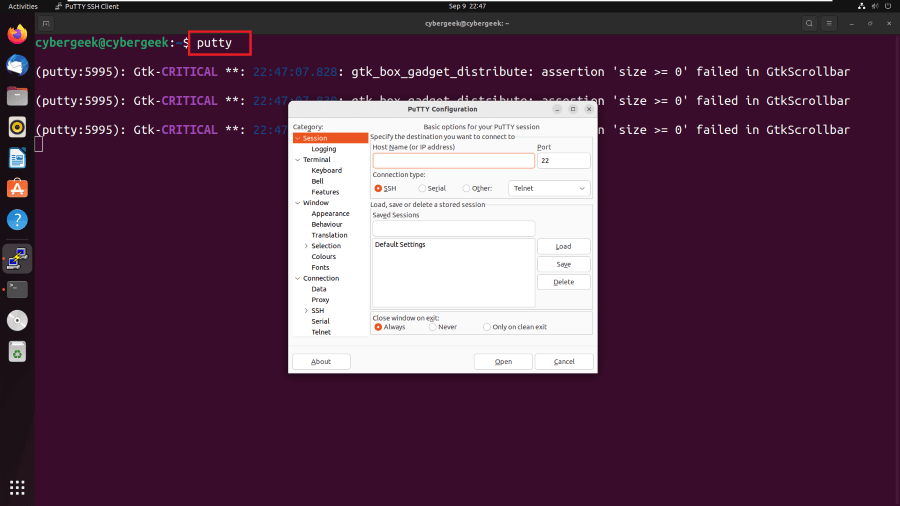Screen dimensions: 900x506
Task: Close the PuTTY Configuration dialog
Action: coord(589,109)
